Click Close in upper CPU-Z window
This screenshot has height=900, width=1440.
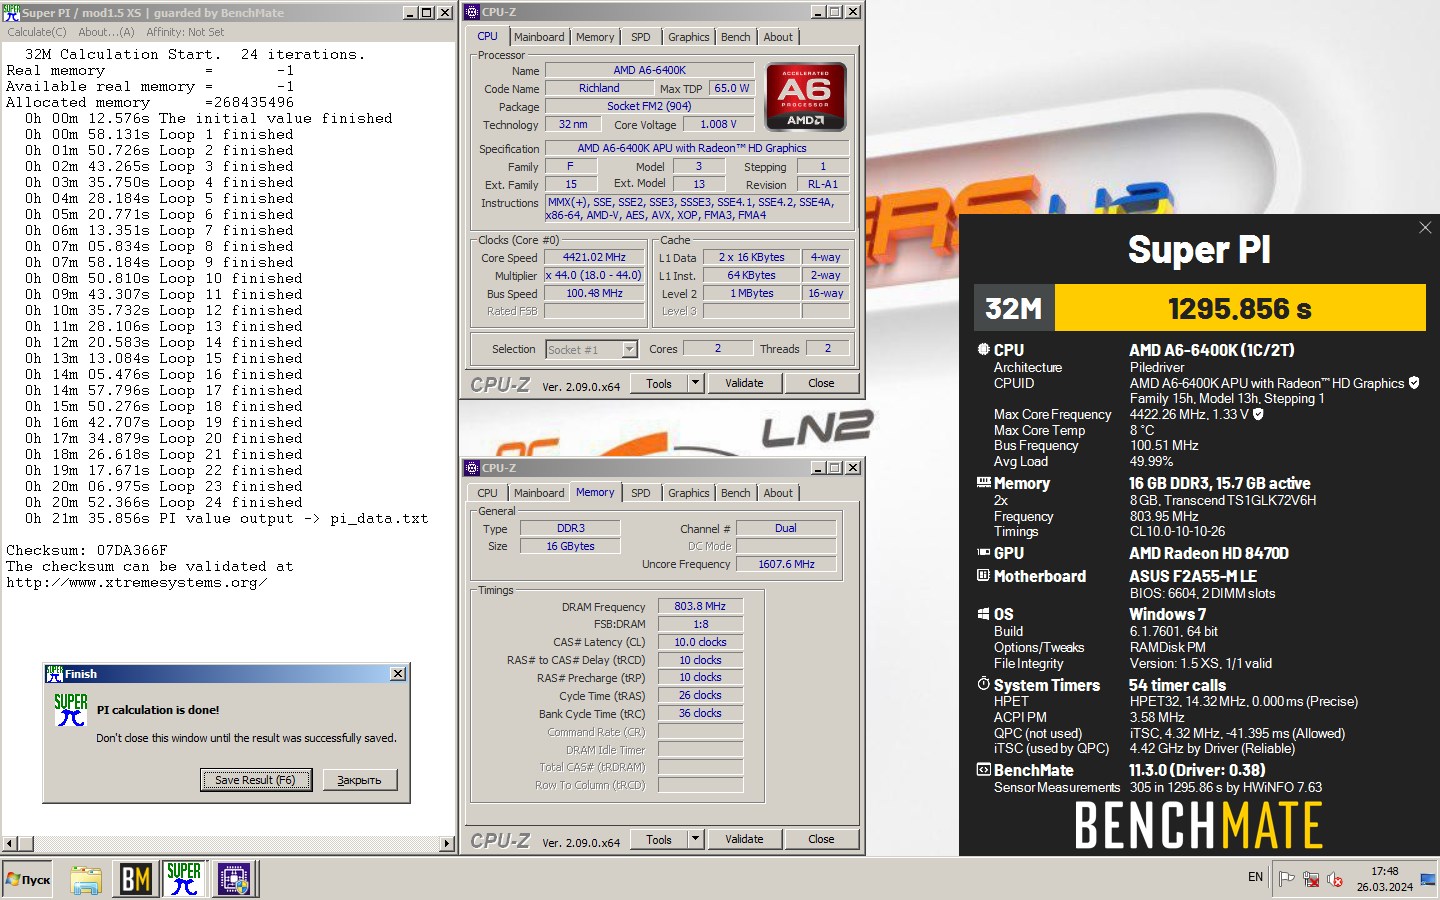[x=821, y=383]
